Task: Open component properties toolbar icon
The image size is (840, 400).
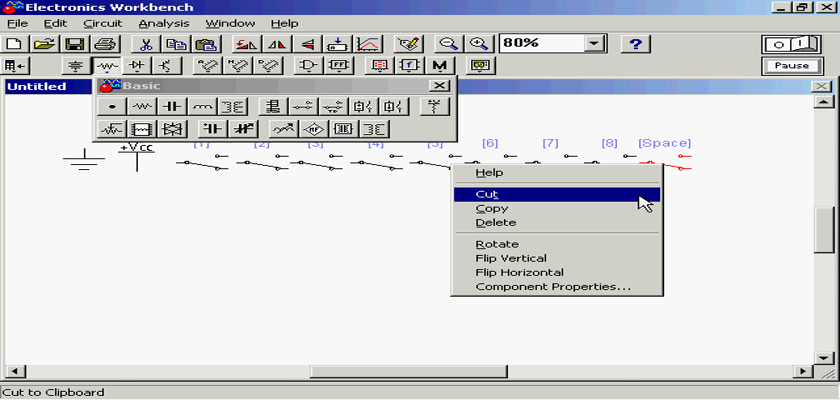Action: click(409, 44)
